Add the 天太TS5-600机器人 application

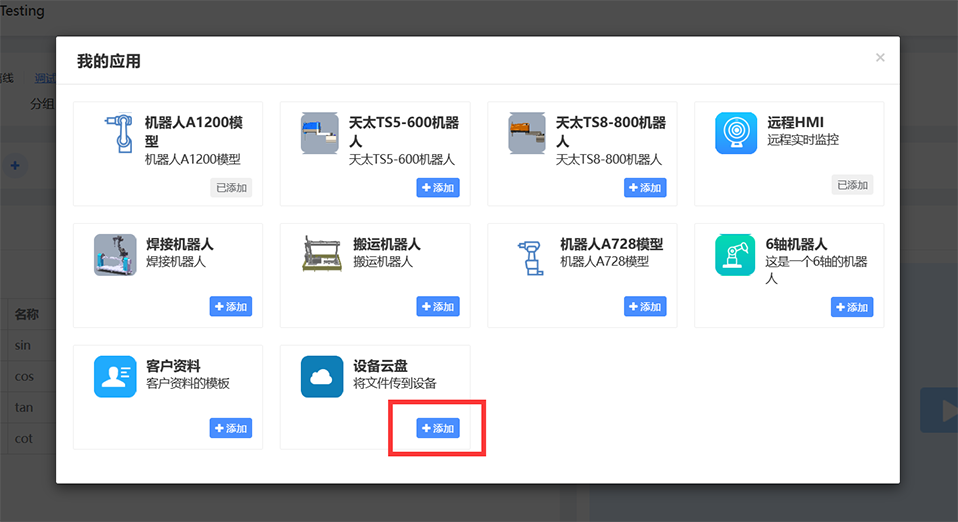tap(438, 187)
